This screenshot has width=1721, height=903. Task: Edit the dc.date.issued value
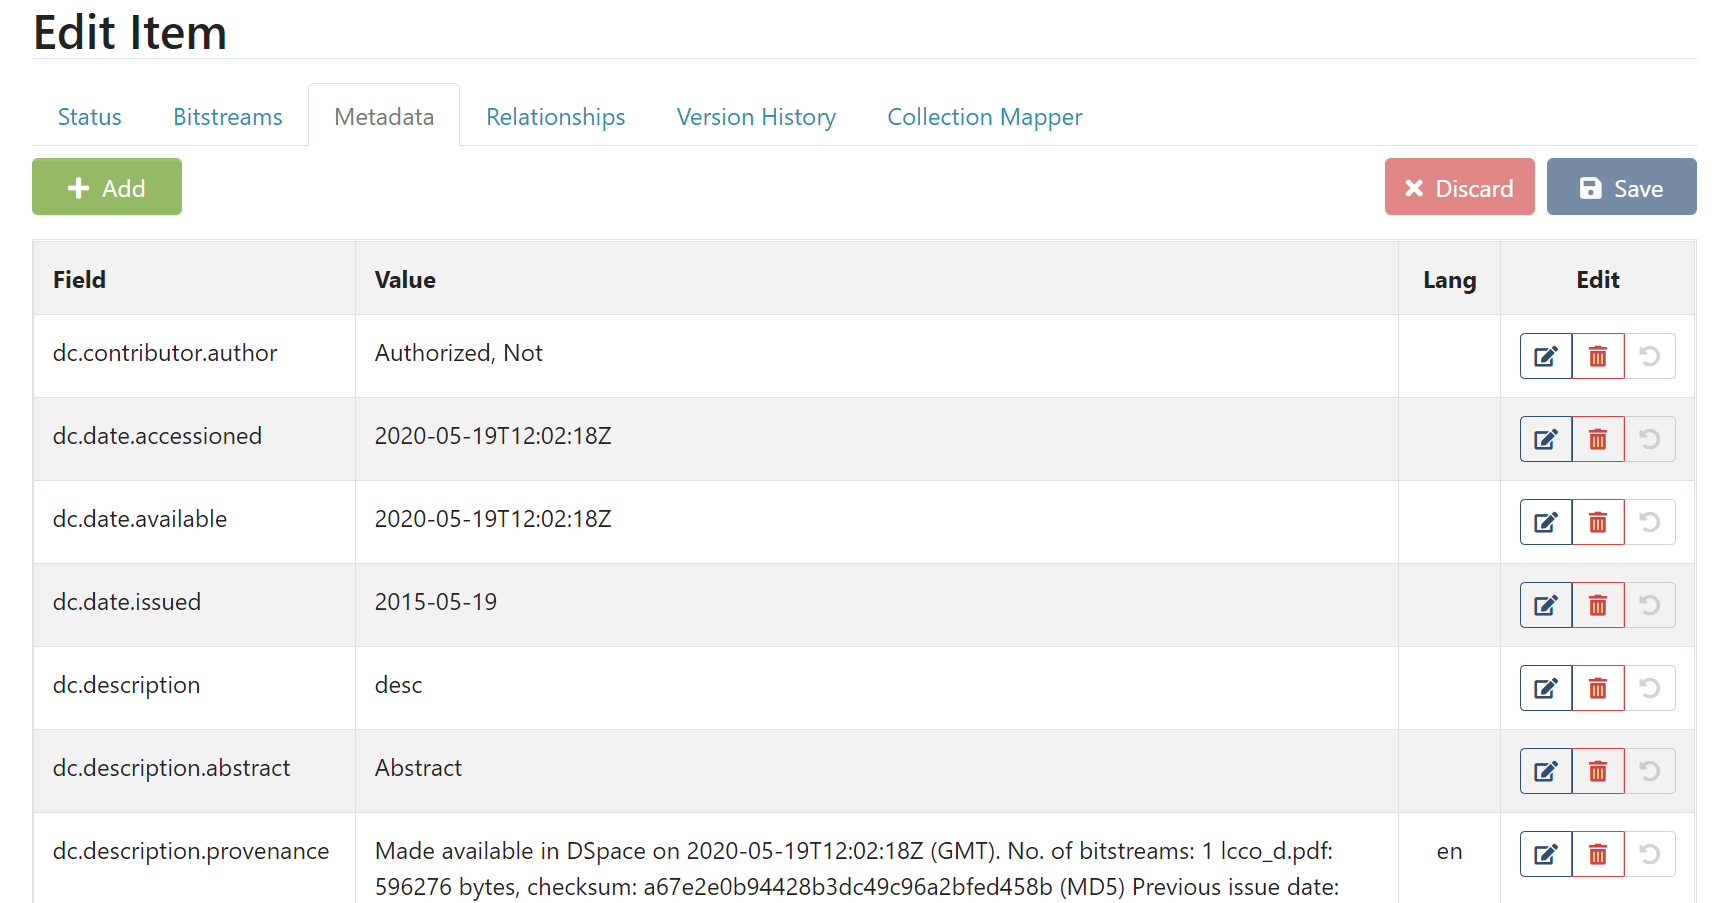click(1545, 605)
